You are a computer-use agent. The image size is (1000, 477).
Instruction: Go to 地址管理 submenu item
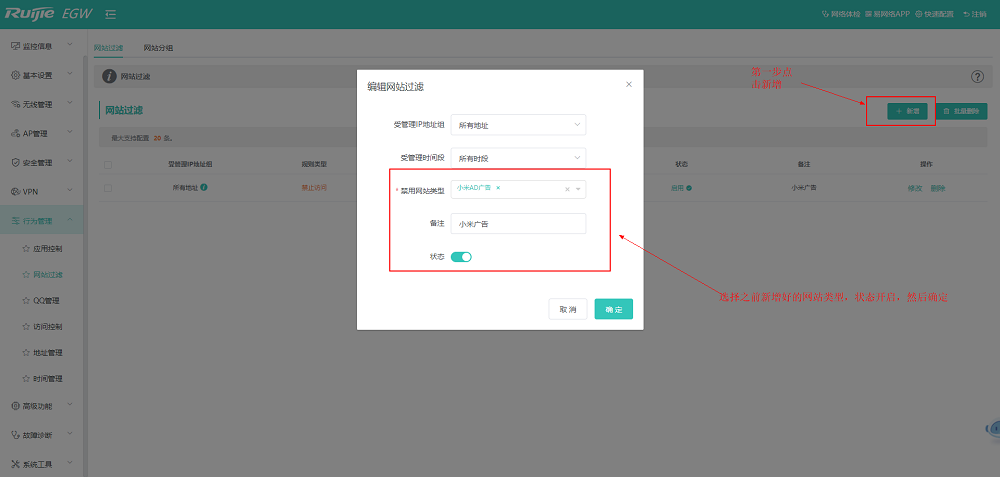pos(42,353)
